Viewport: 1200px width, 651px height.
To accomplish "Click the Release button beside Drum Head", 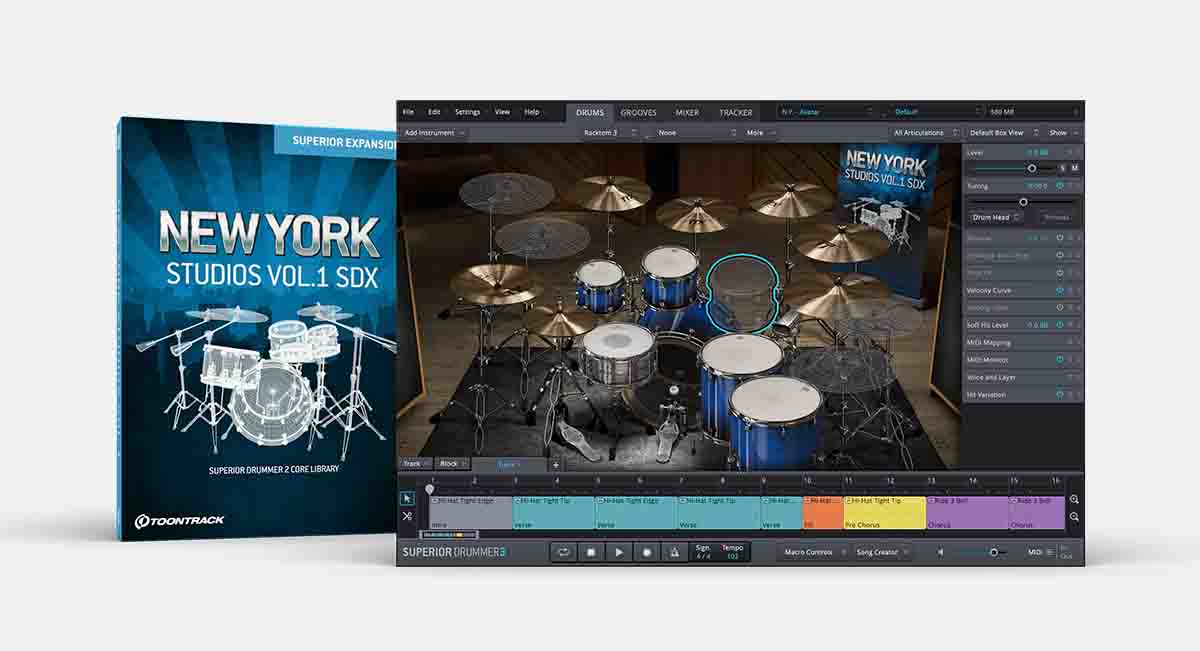I will pyautogui.click(x=1056, y=217).
